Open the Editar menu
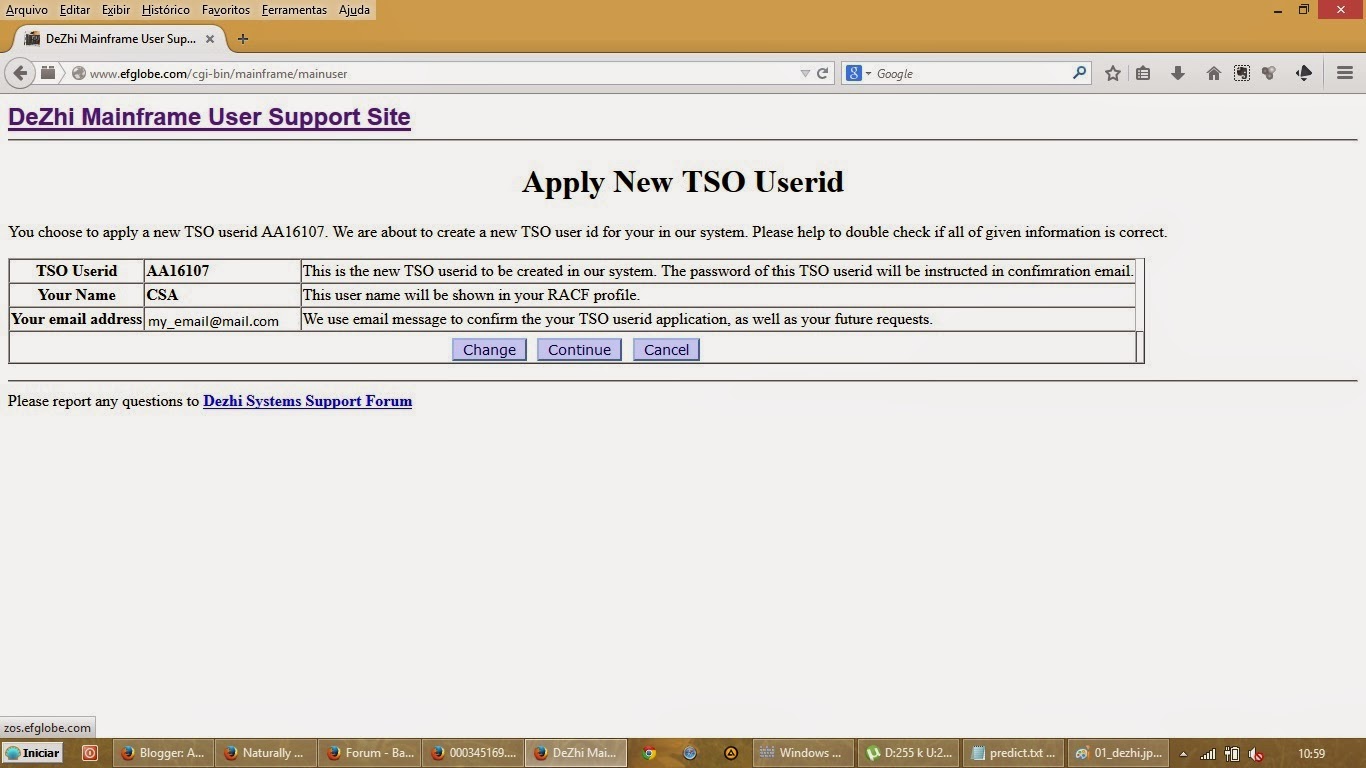This screenshot has height=768, width=1366. coord(75,10)
